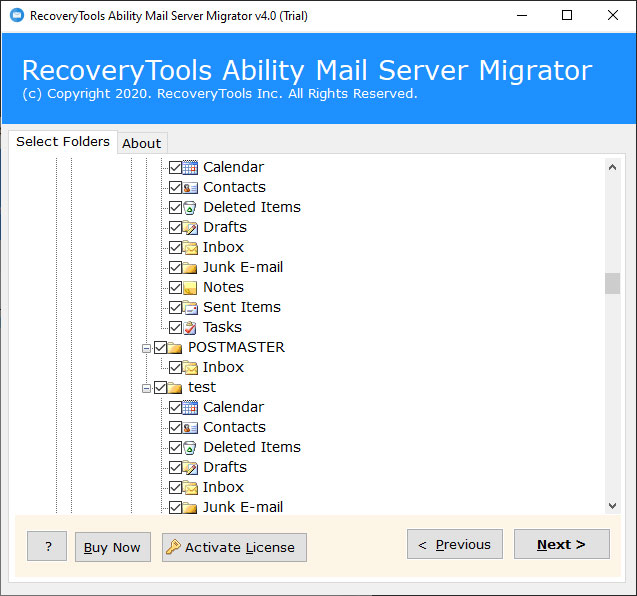The image size is (637, 596).
Task: Click the Buy Now button
Action: [x=113, y=547]
